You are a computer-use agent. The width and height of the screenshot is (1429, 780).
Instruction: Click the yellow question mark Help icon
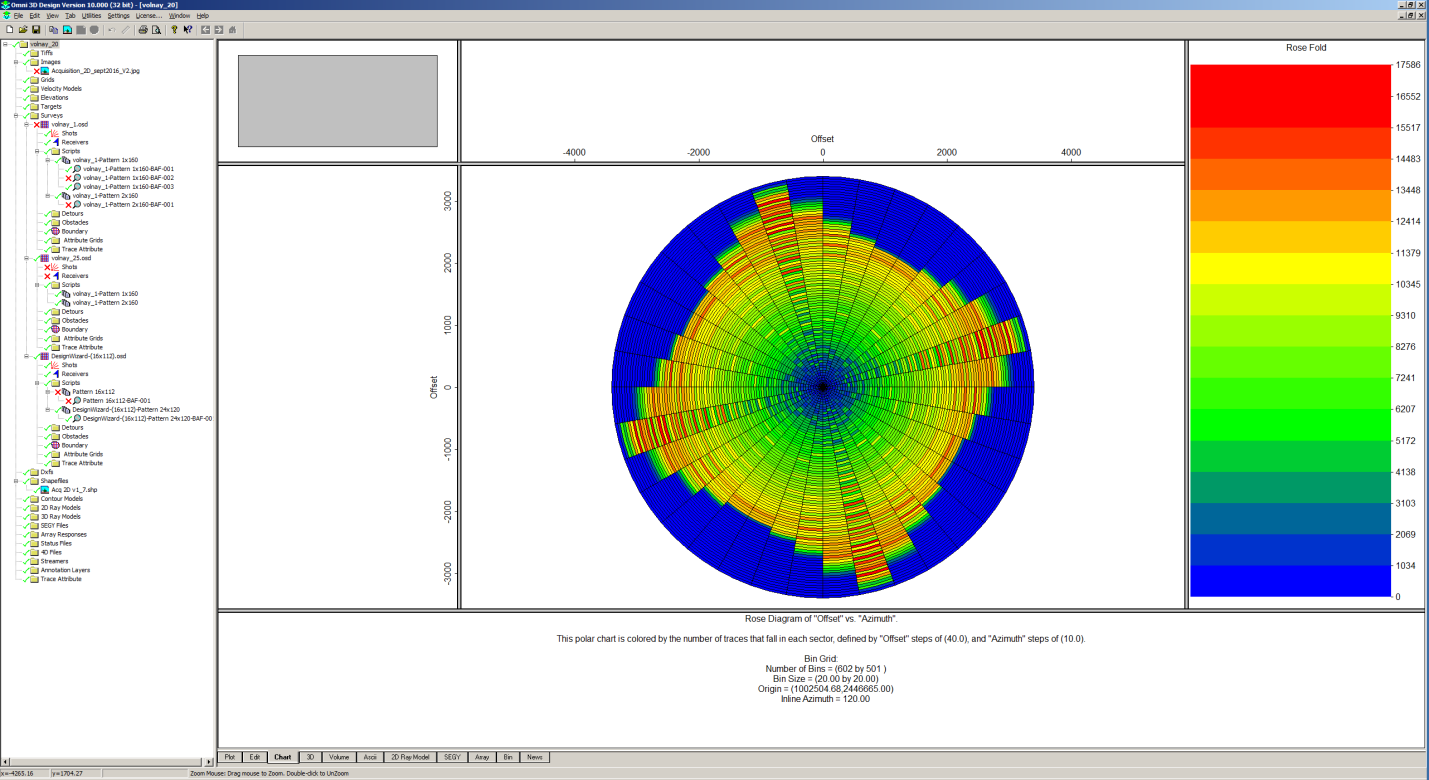pos(174,30)
